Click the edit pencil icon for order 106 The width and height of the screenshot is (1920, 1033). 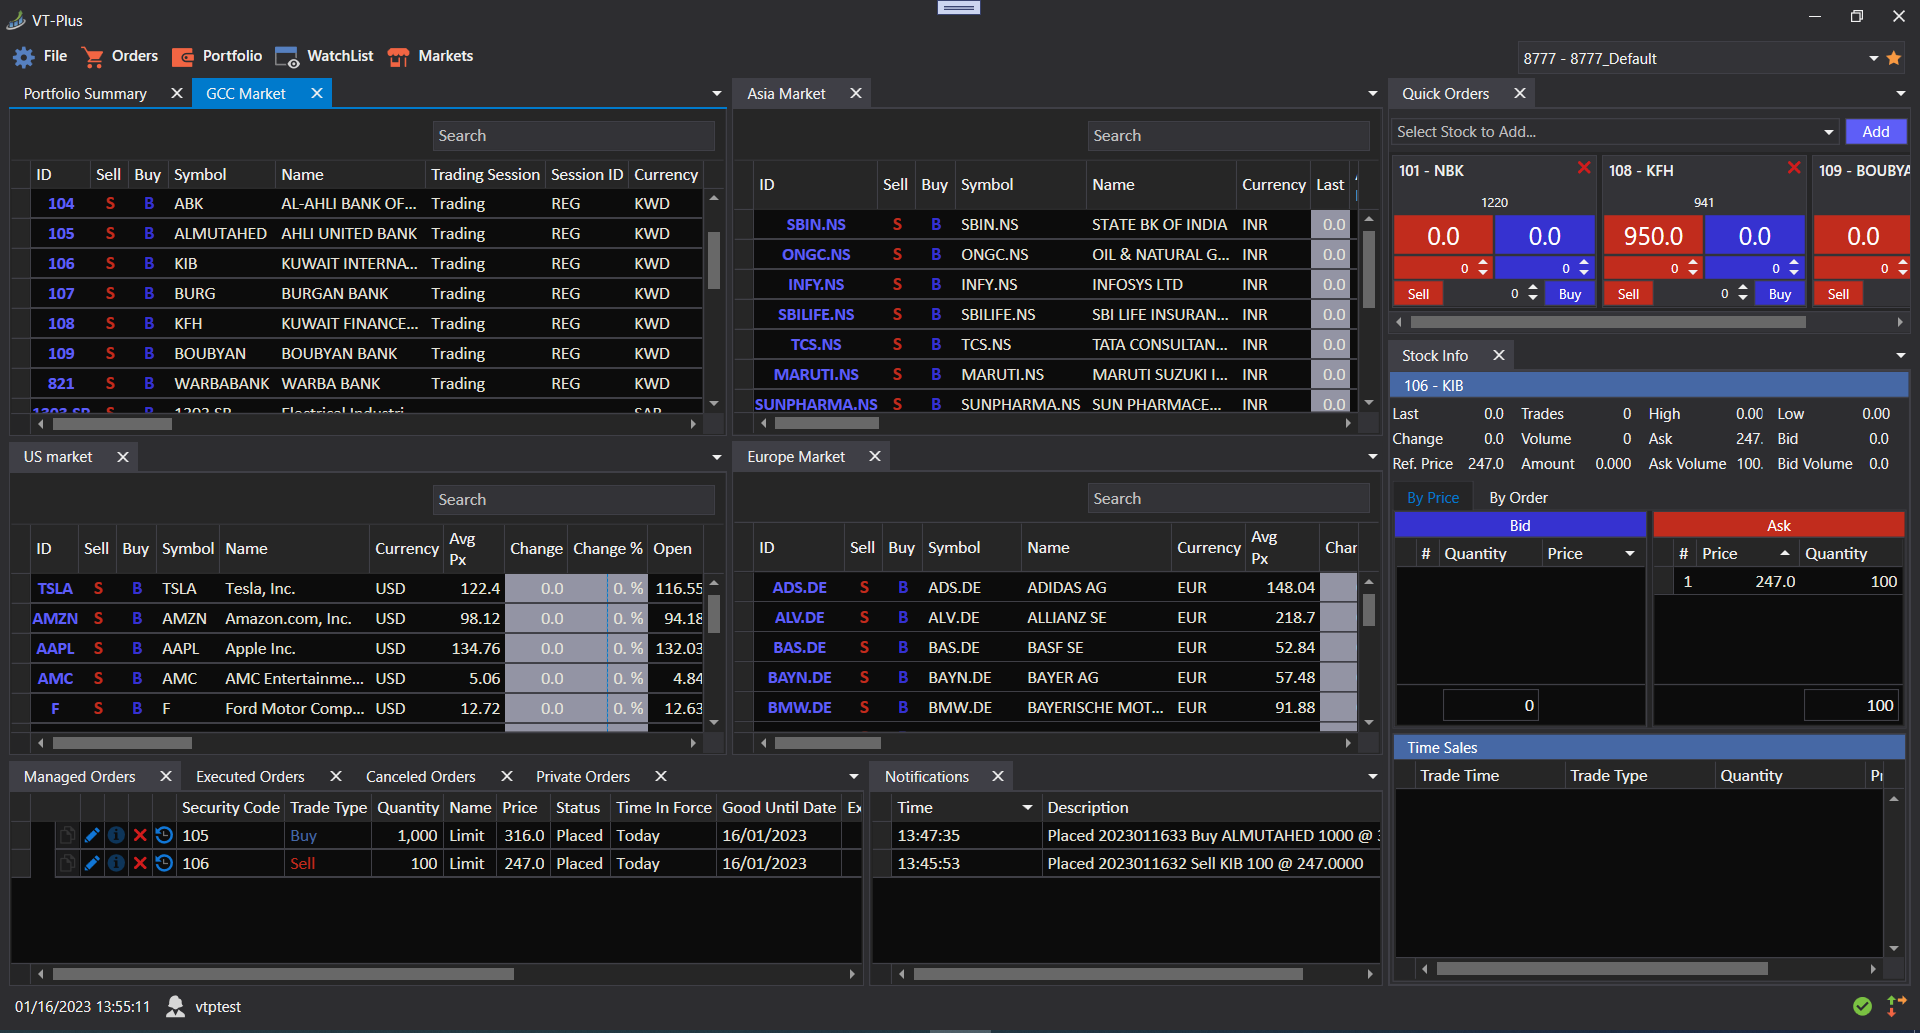[92, 863]
